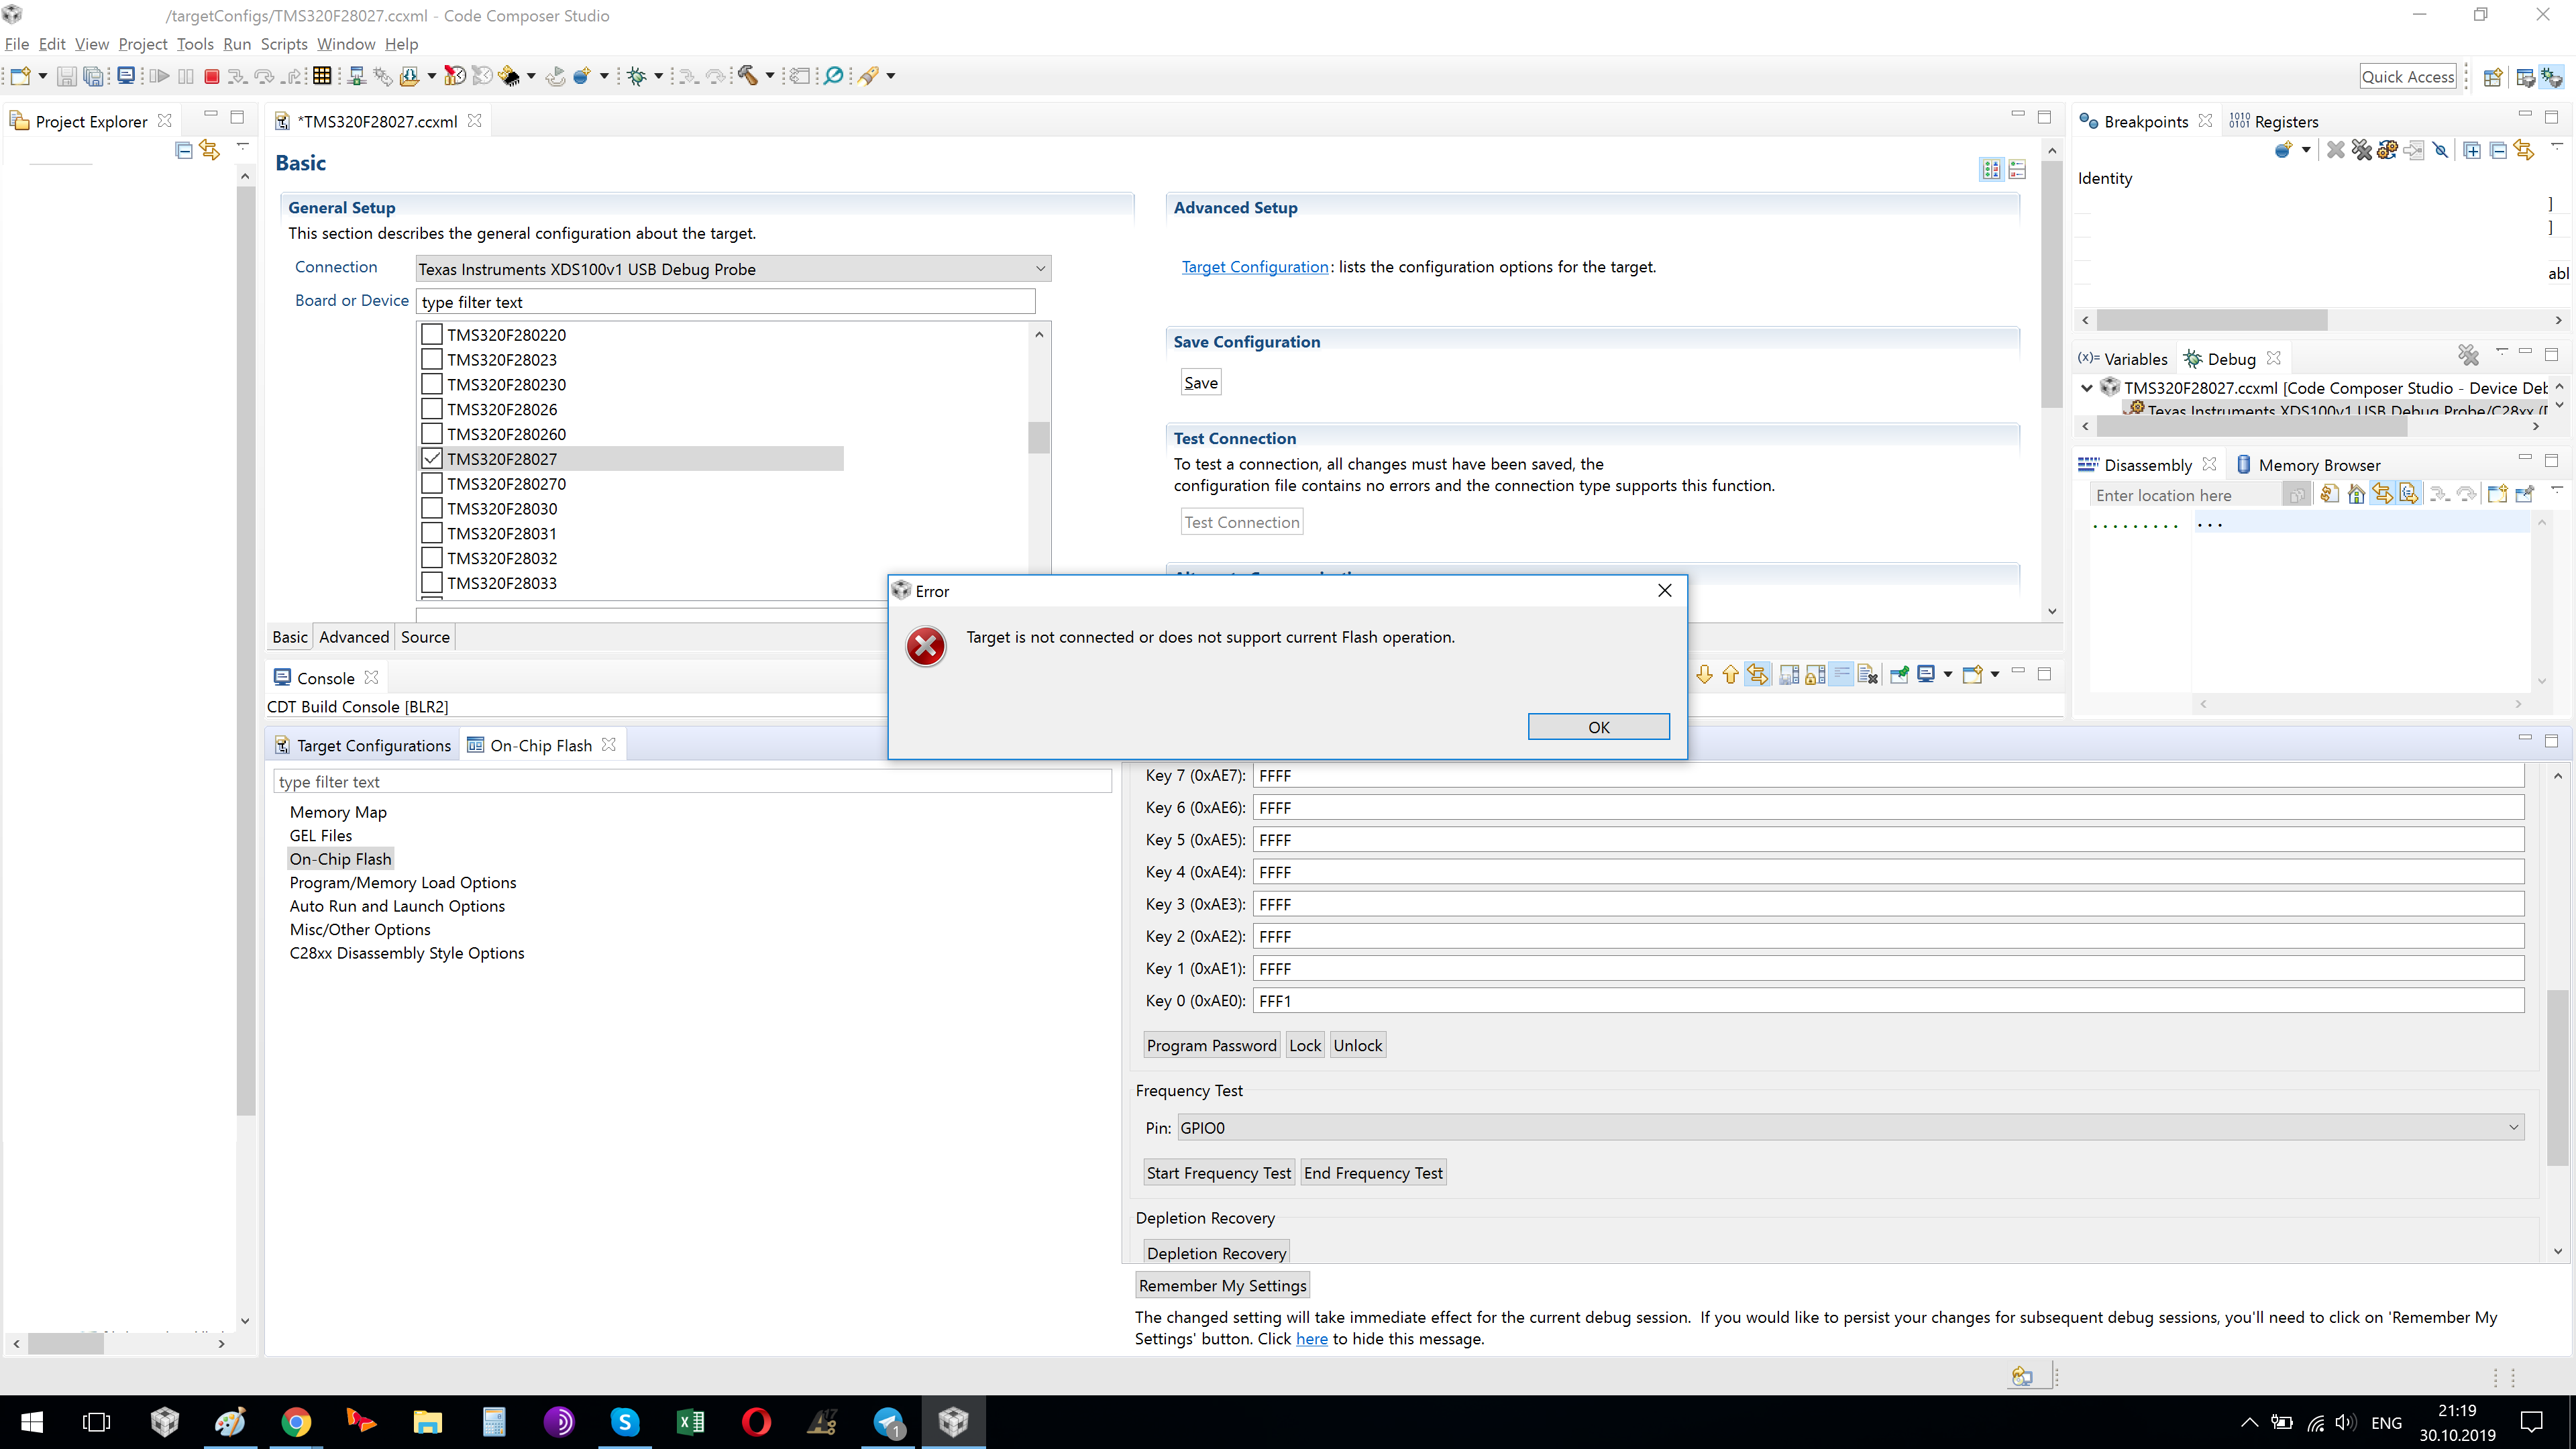Check the TMS320F28026 device checkbox

(432, 409)
